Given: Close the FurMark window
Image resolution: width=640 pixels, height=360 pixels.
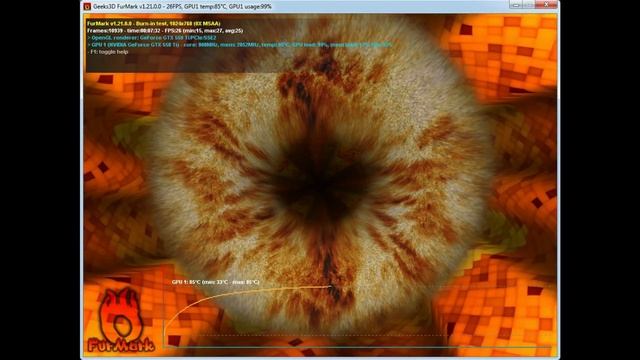Looking at the screenshot, I should point(547,4).
